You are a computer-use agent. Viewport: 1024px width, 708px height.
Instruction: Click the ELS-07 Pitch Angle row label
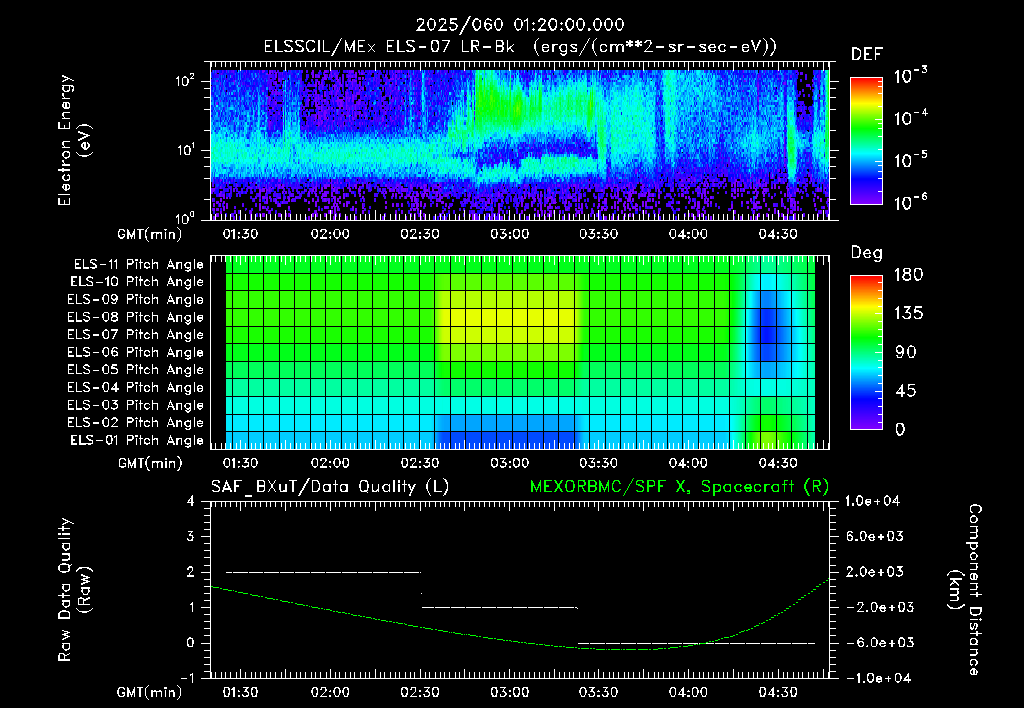click(x=135, y=334)
